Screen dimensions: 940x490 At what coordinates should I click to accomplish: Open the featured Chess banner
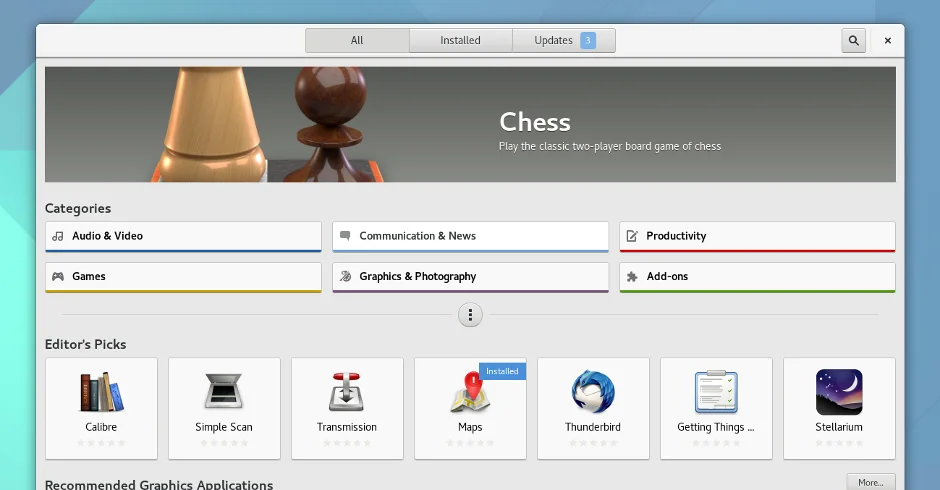click(x=470, y=125)
